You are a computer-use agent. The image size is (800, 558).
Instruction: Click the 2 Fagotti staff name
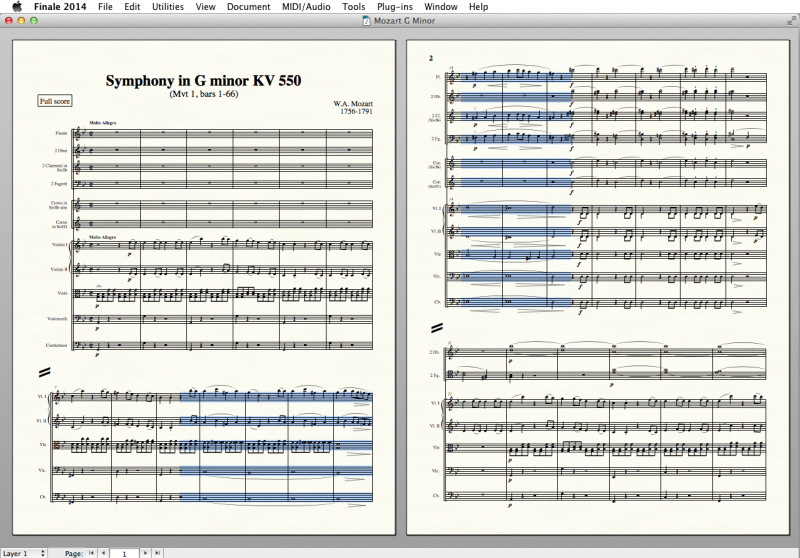click(x=59, y=184)
